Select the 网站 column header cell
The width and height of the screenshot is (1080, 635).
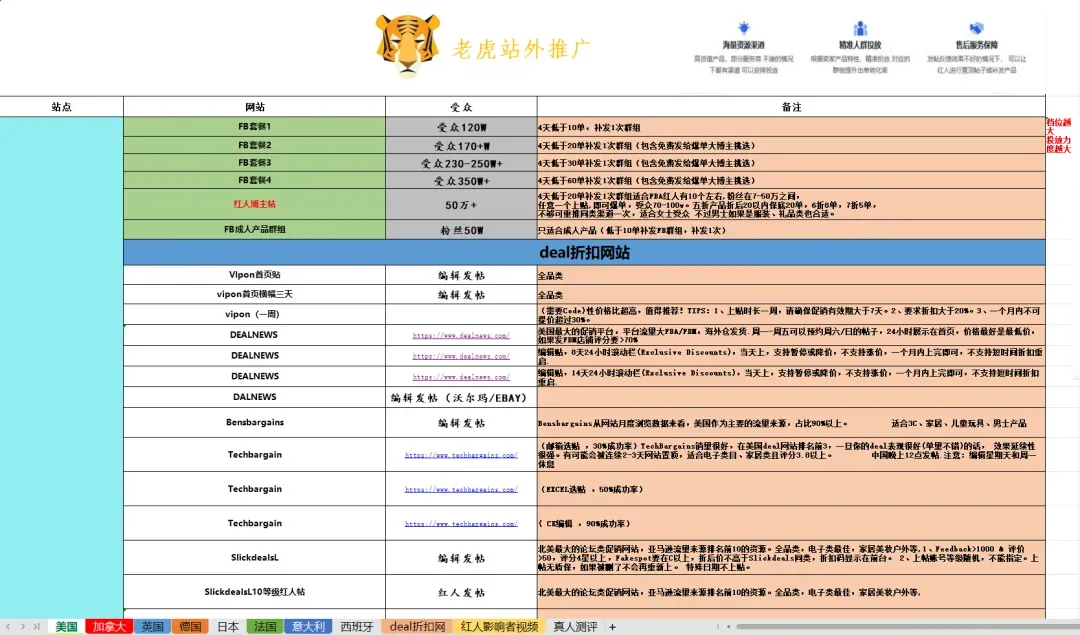point(254,107)
